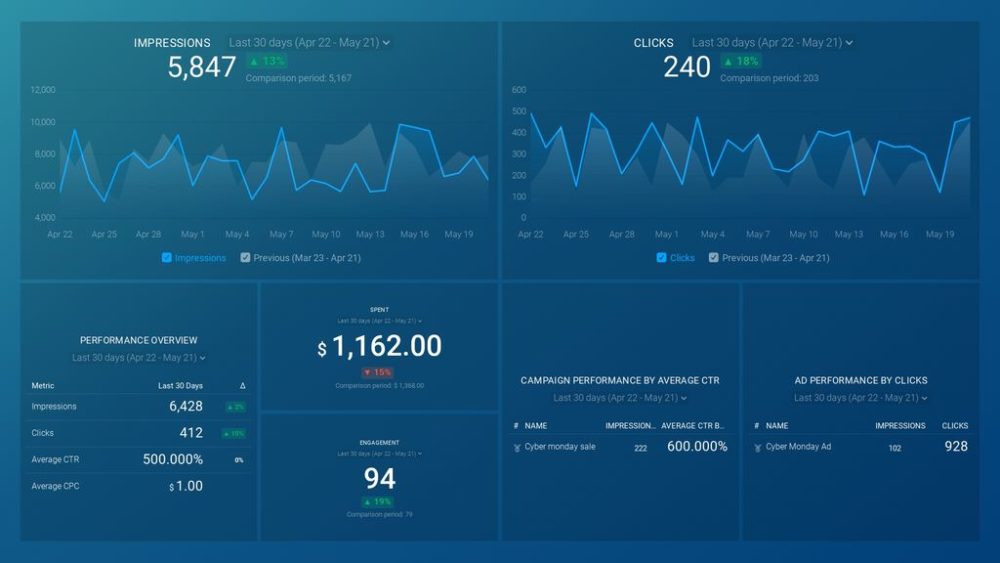This screenshot has height=563, width=1000.
Task: Toggle the Clicks series checkbox
Action: (661, 258)
